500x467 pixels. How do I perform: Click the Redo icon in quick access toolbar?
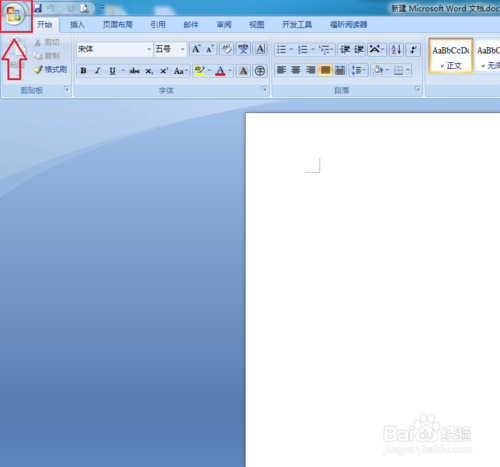[71, 8]
